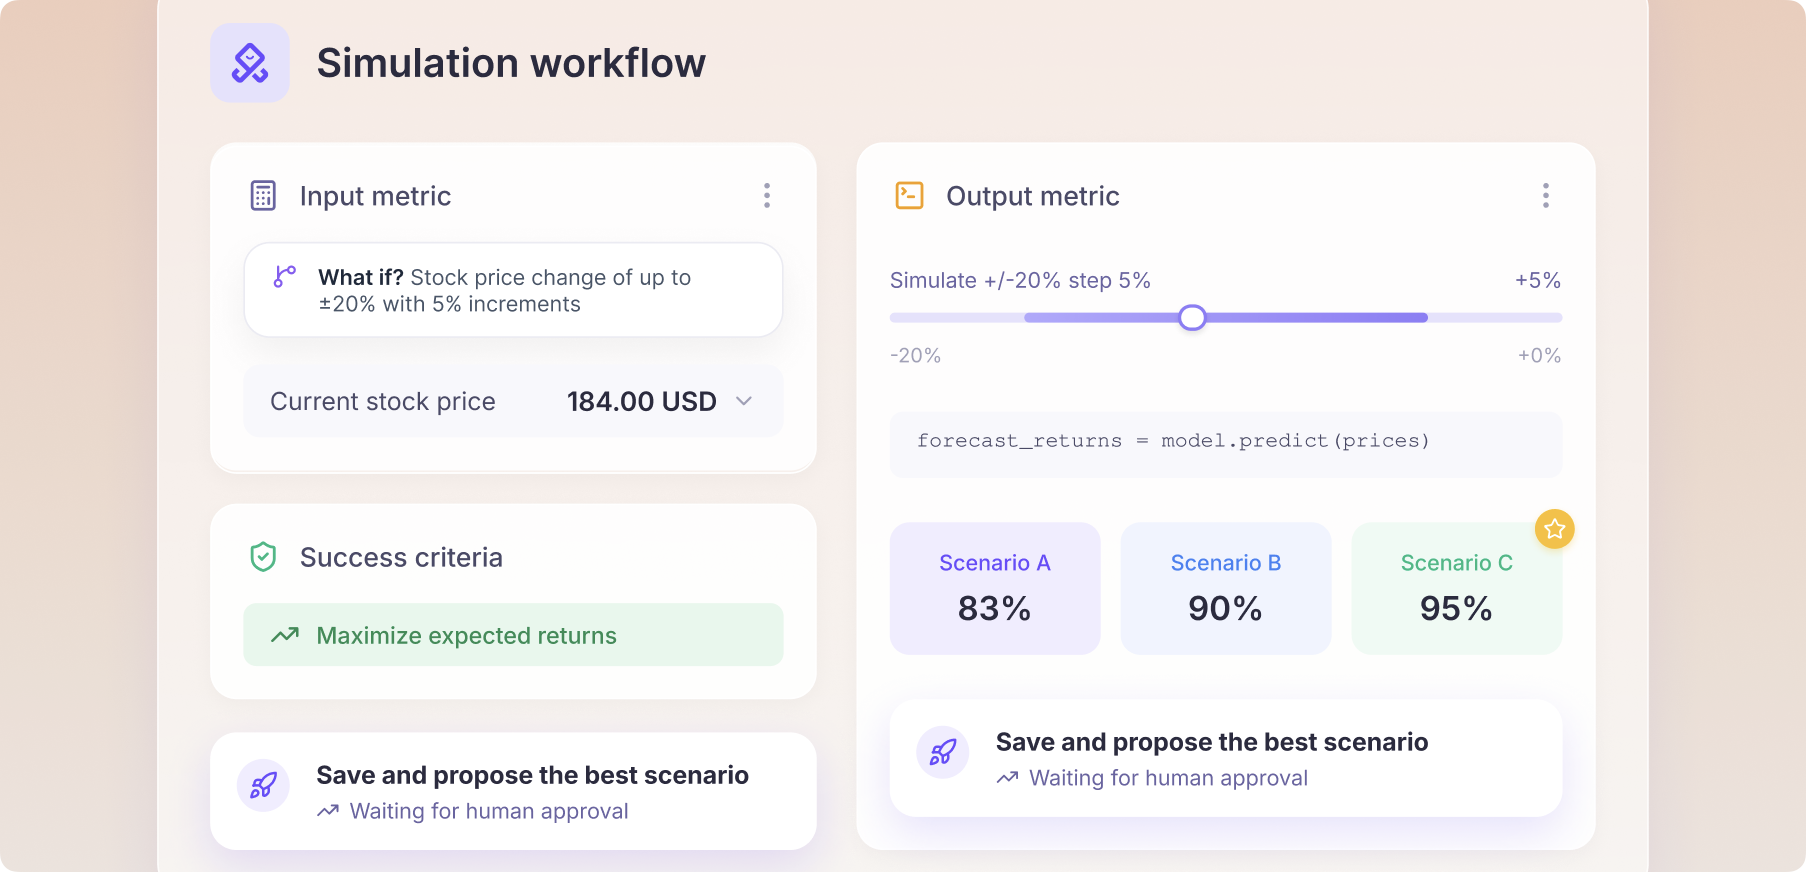The height and width of the screenshot is (872, 1806).
Task: Click the rocket icon in left Save card
Action: pos(263,786)
